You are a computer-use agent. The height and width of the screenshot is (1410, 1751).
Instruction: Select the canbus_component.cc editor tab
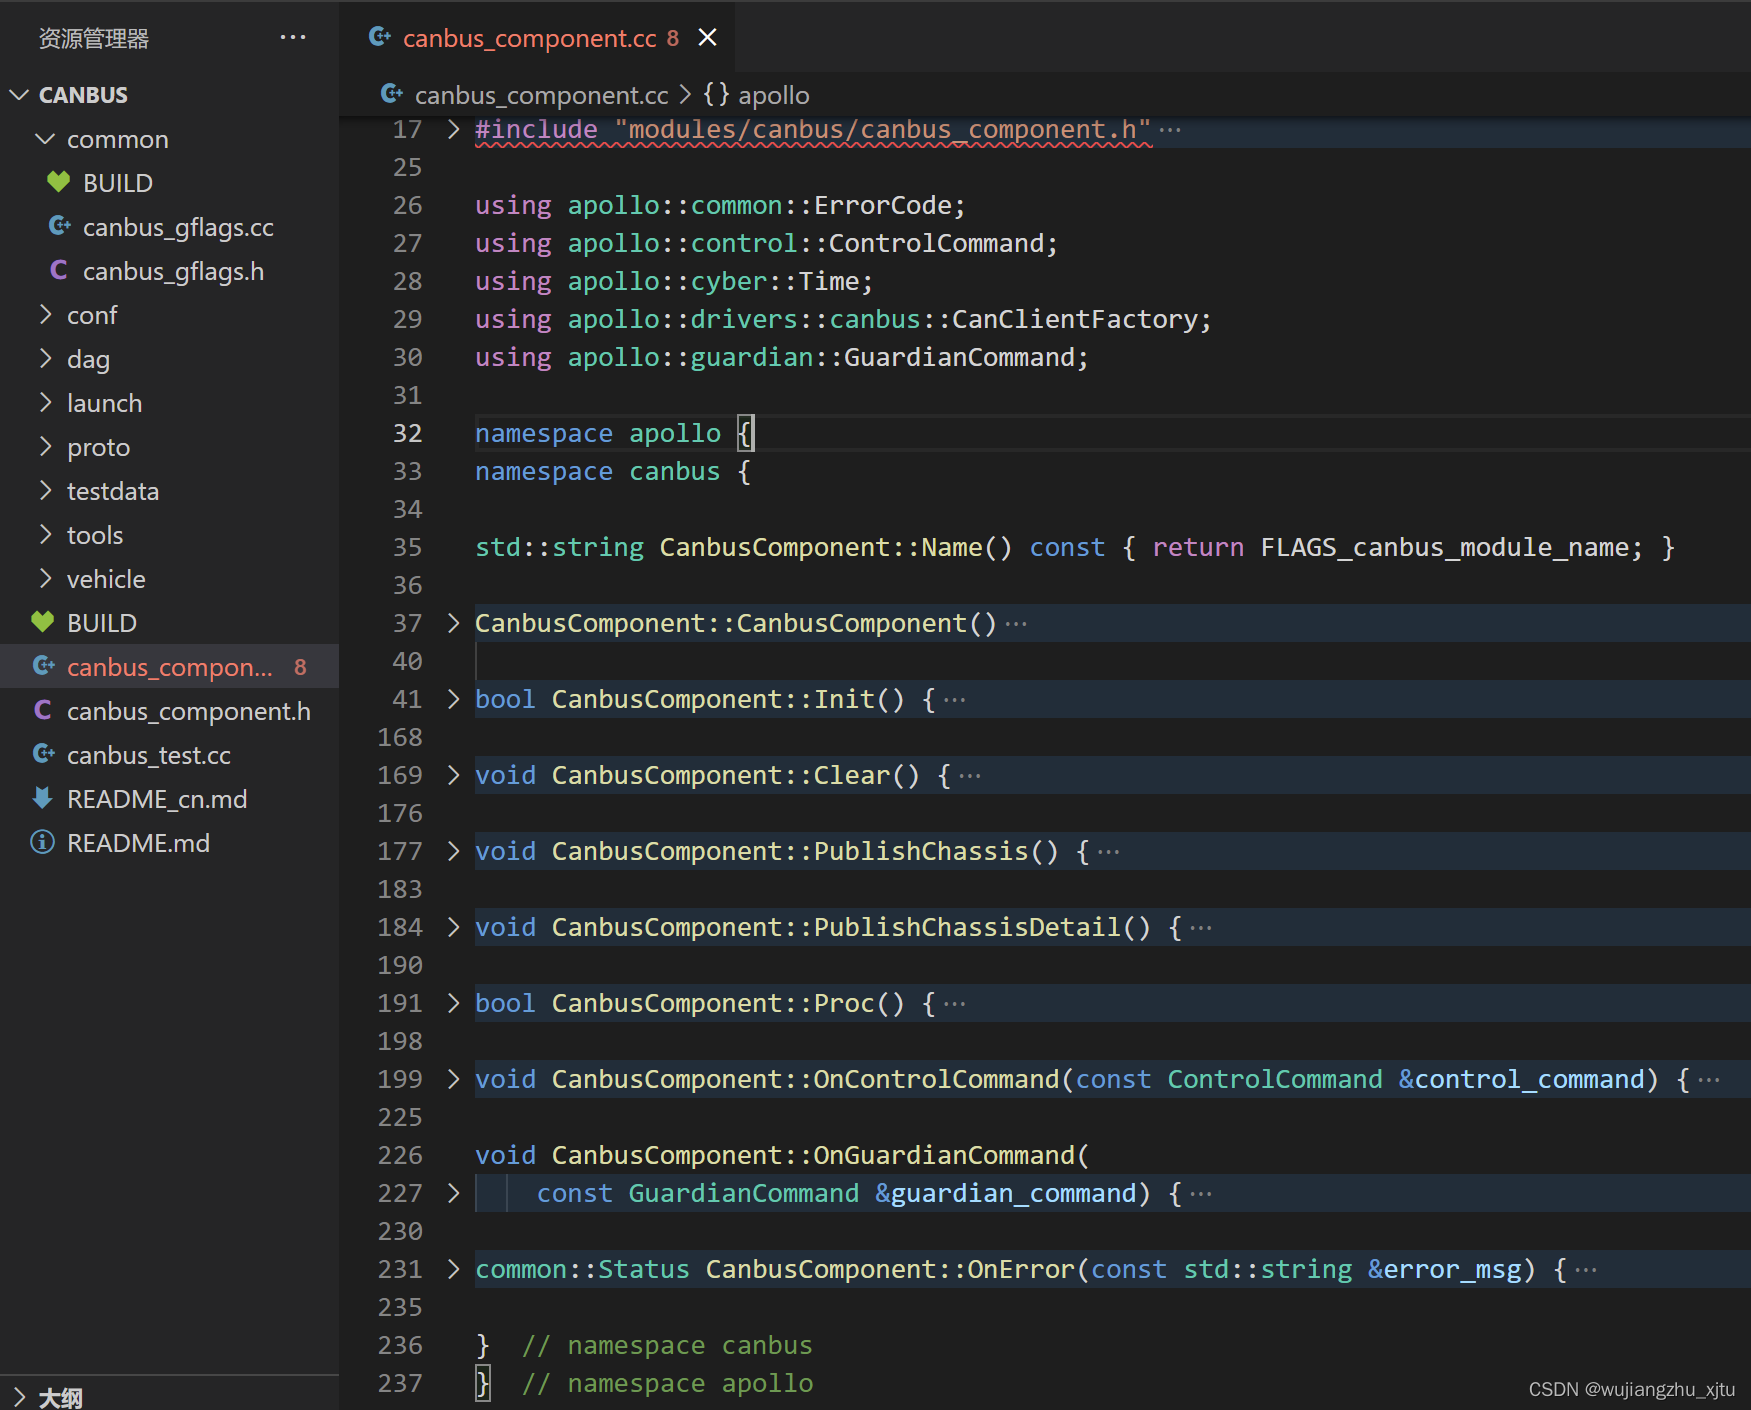pyautogui.click(x=538, y=38)
